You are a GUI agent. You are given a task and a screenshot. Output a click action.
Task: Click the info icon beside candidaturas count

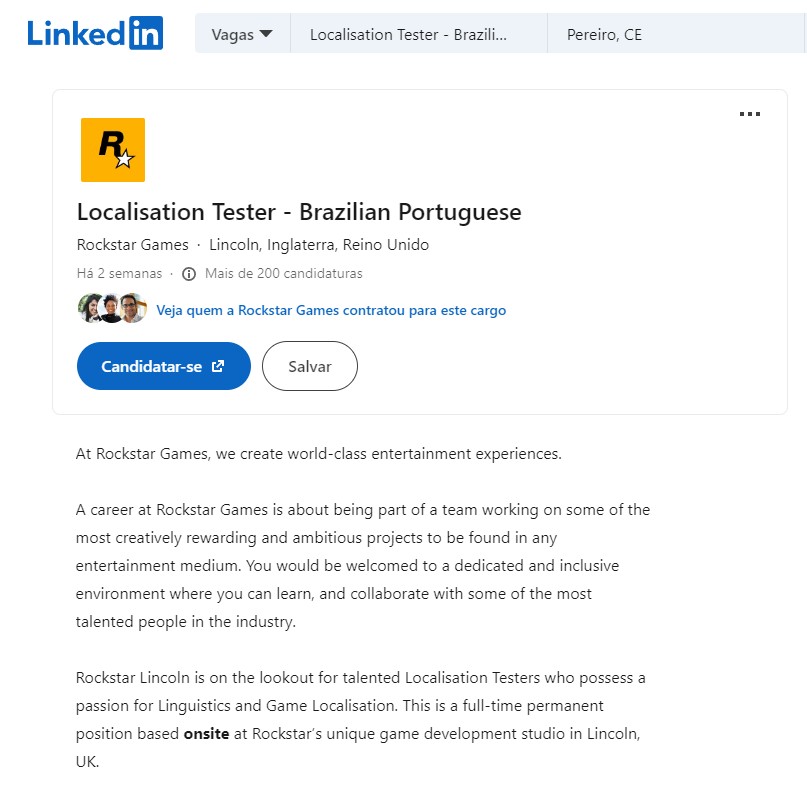[189, 274]
